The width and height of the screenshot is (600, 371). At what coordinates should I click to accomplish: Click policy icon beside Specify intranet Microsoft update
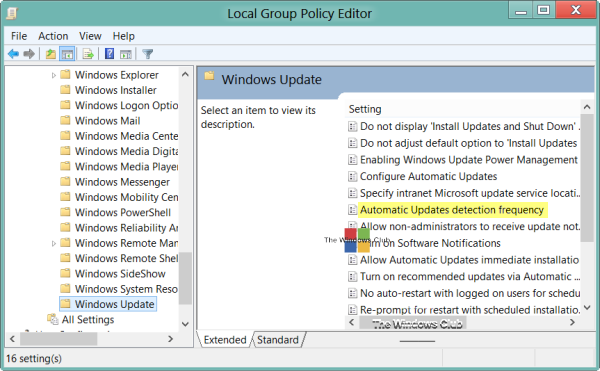click(x=352, y=193)
